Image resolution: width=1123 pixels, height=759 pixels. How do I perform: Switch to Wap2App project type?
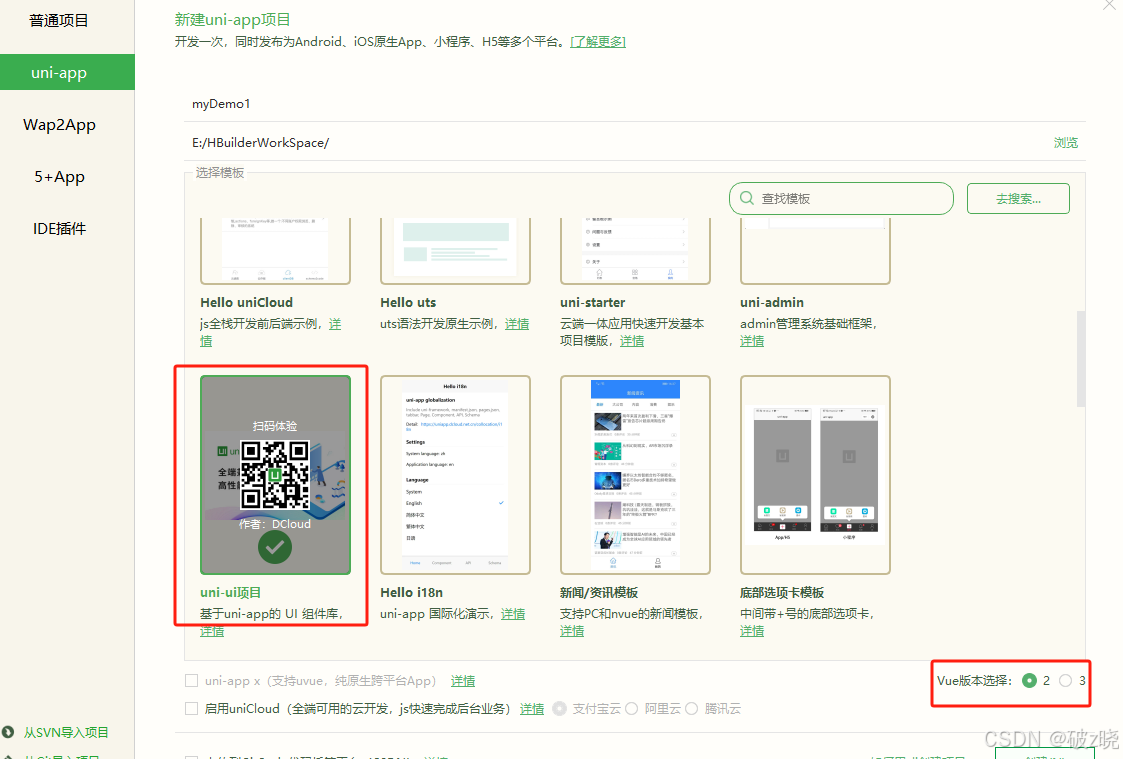pyautogui.click(x=59, y=125)
